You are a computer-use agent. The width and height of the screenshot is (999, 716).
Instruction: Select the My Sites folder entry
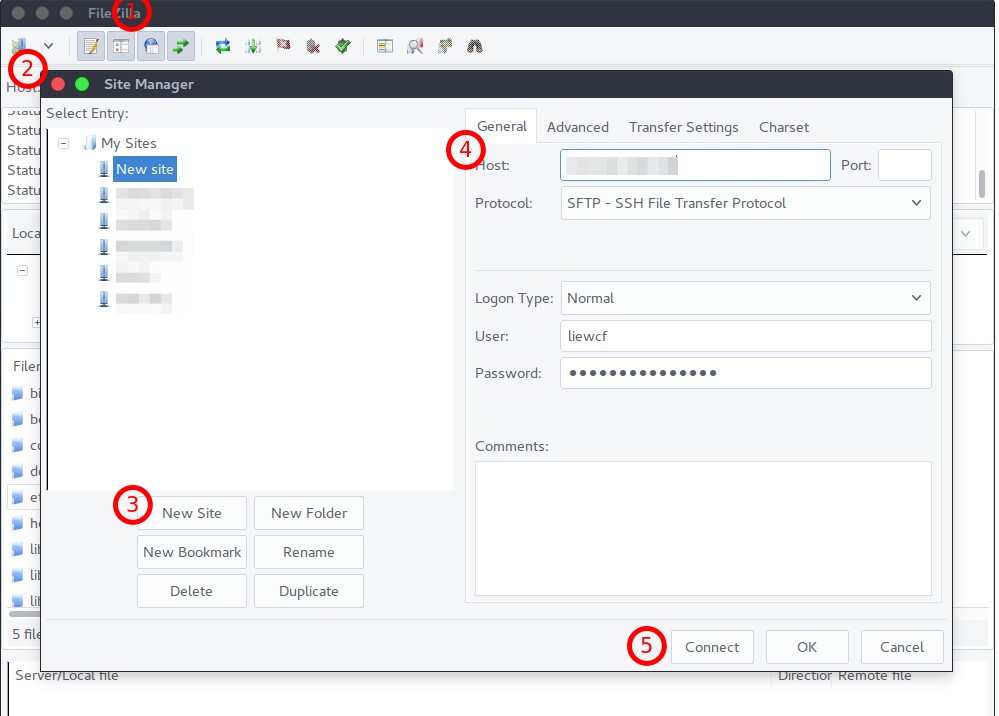[x=129, y=143]
